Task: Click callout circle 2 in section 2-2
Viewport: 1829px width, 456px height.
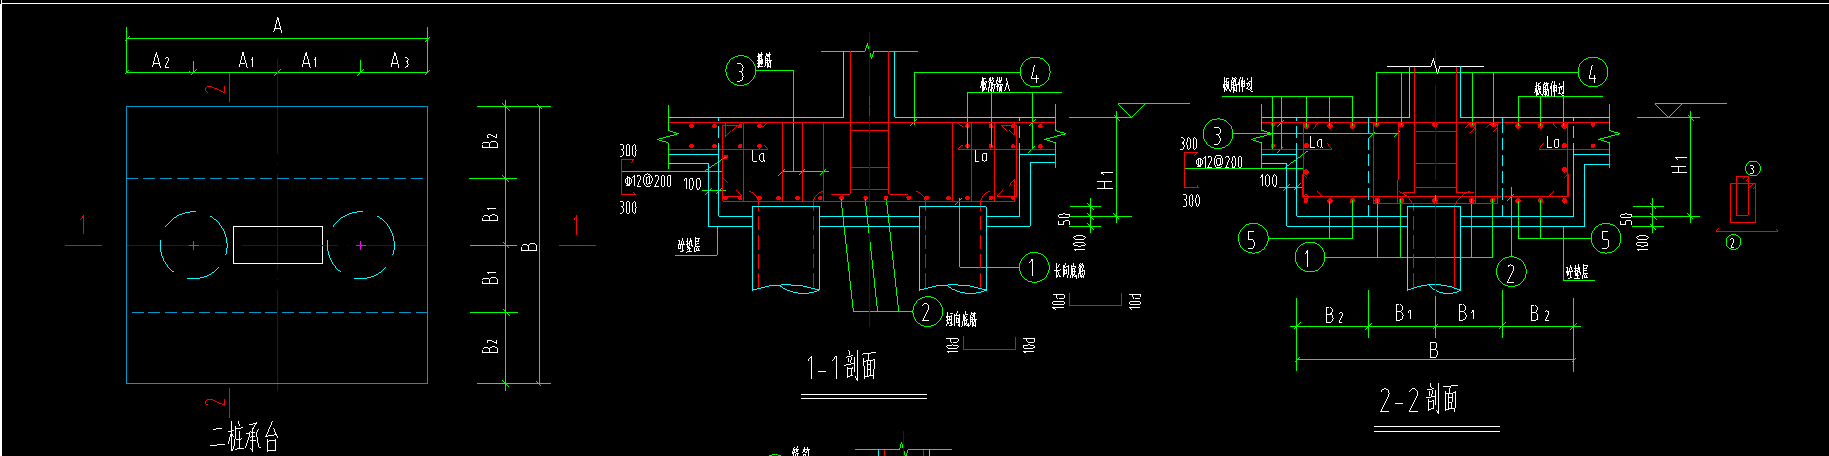Action: tap(1511, 272)
